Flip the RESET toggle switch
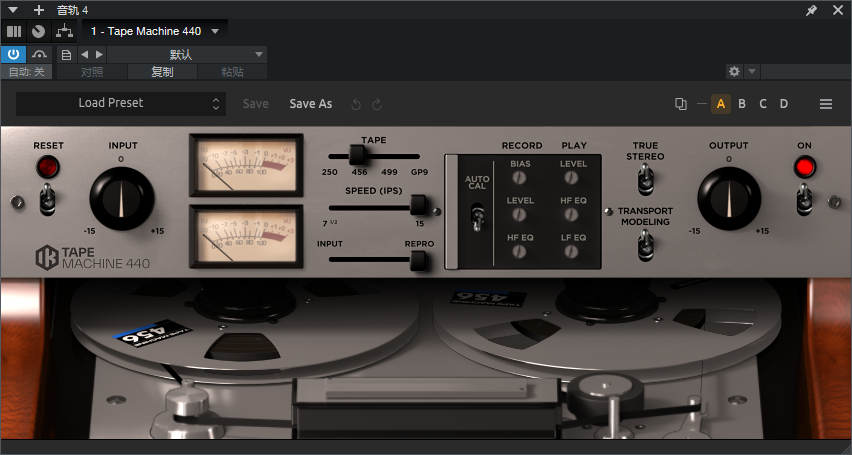Screen dimensions: 852x455 [47, 199]
